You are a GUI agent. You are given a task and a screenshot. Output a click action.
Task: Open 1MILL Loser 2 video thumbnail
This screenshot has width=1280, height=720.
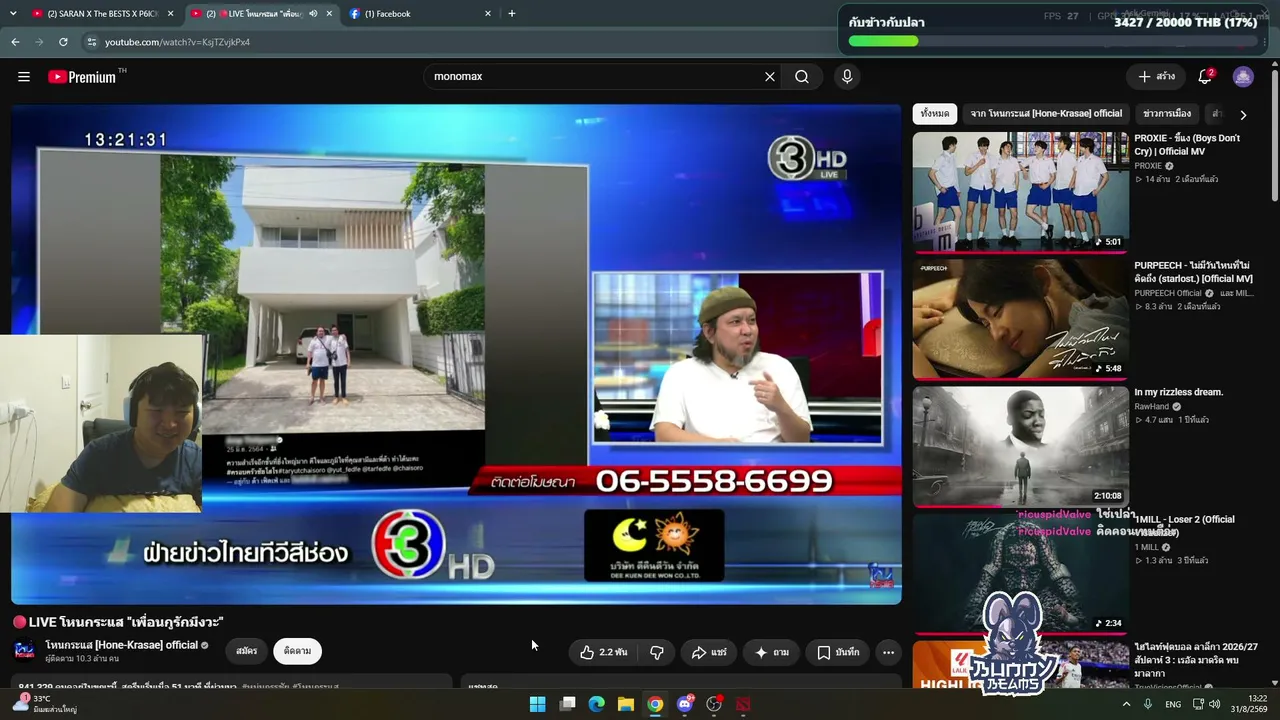tap(1020, 573)
